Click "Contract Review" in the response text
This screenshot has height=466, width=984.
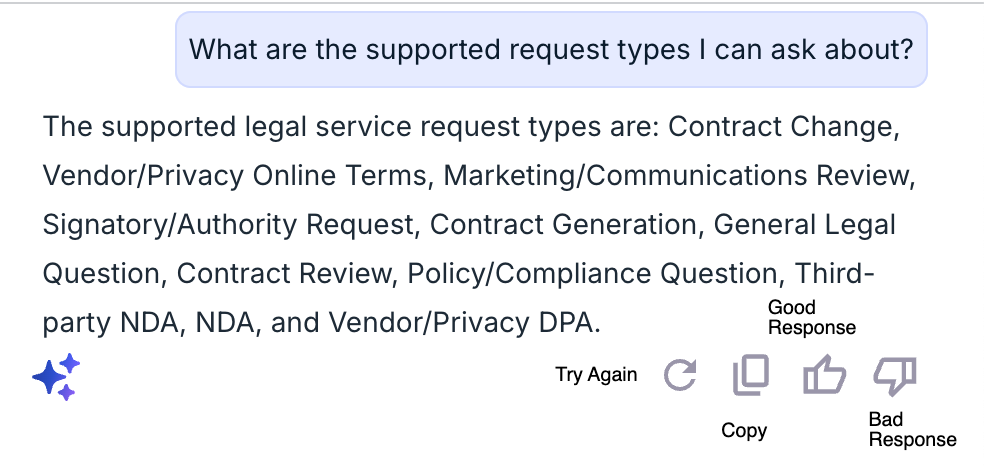point(282,273)
